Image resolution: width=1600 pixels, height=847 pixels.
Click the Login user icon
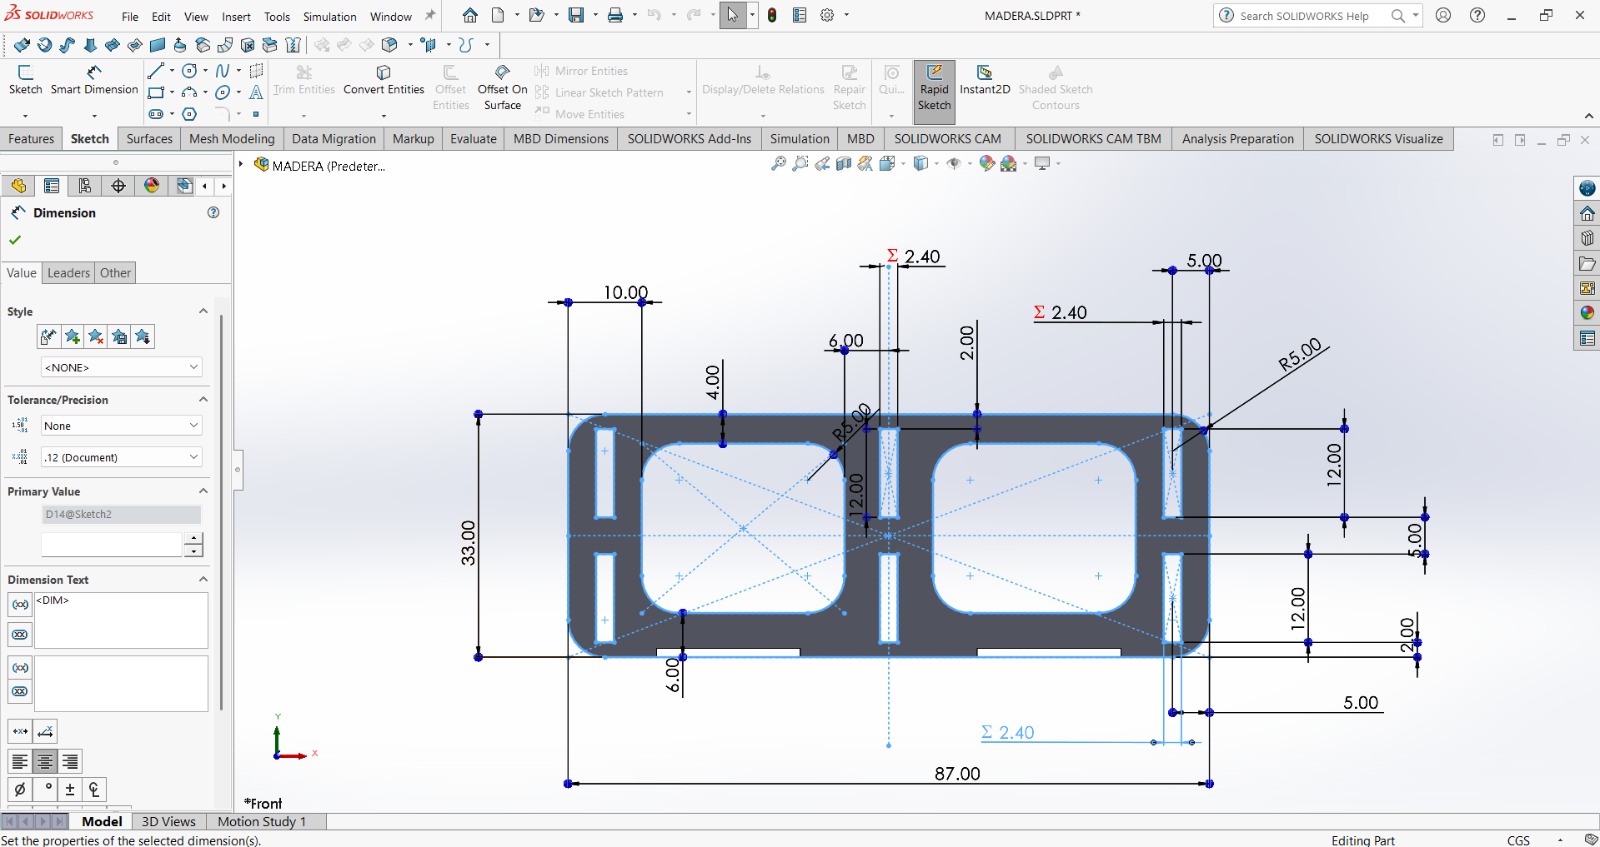click(1443, 15)
